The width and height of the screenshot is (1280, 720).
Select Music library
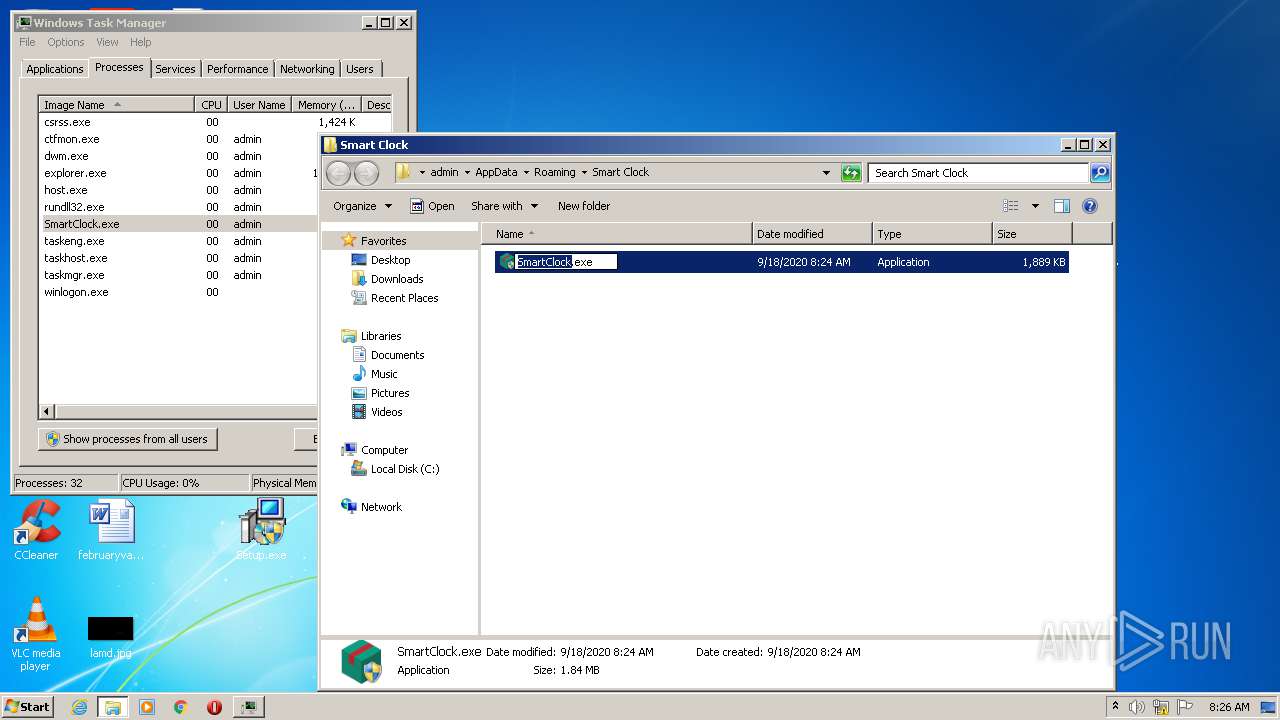[x=384, y=374]
